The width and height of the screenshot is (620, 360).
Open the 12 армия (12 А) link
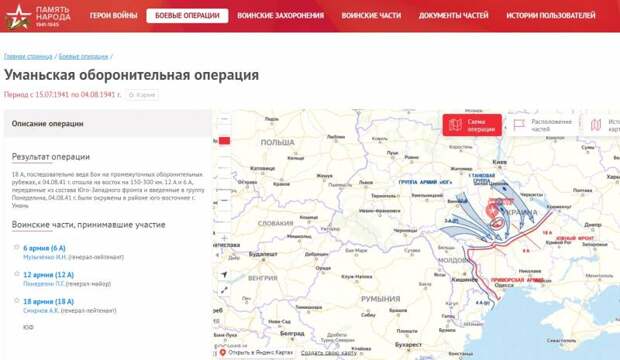coord(49,275)
